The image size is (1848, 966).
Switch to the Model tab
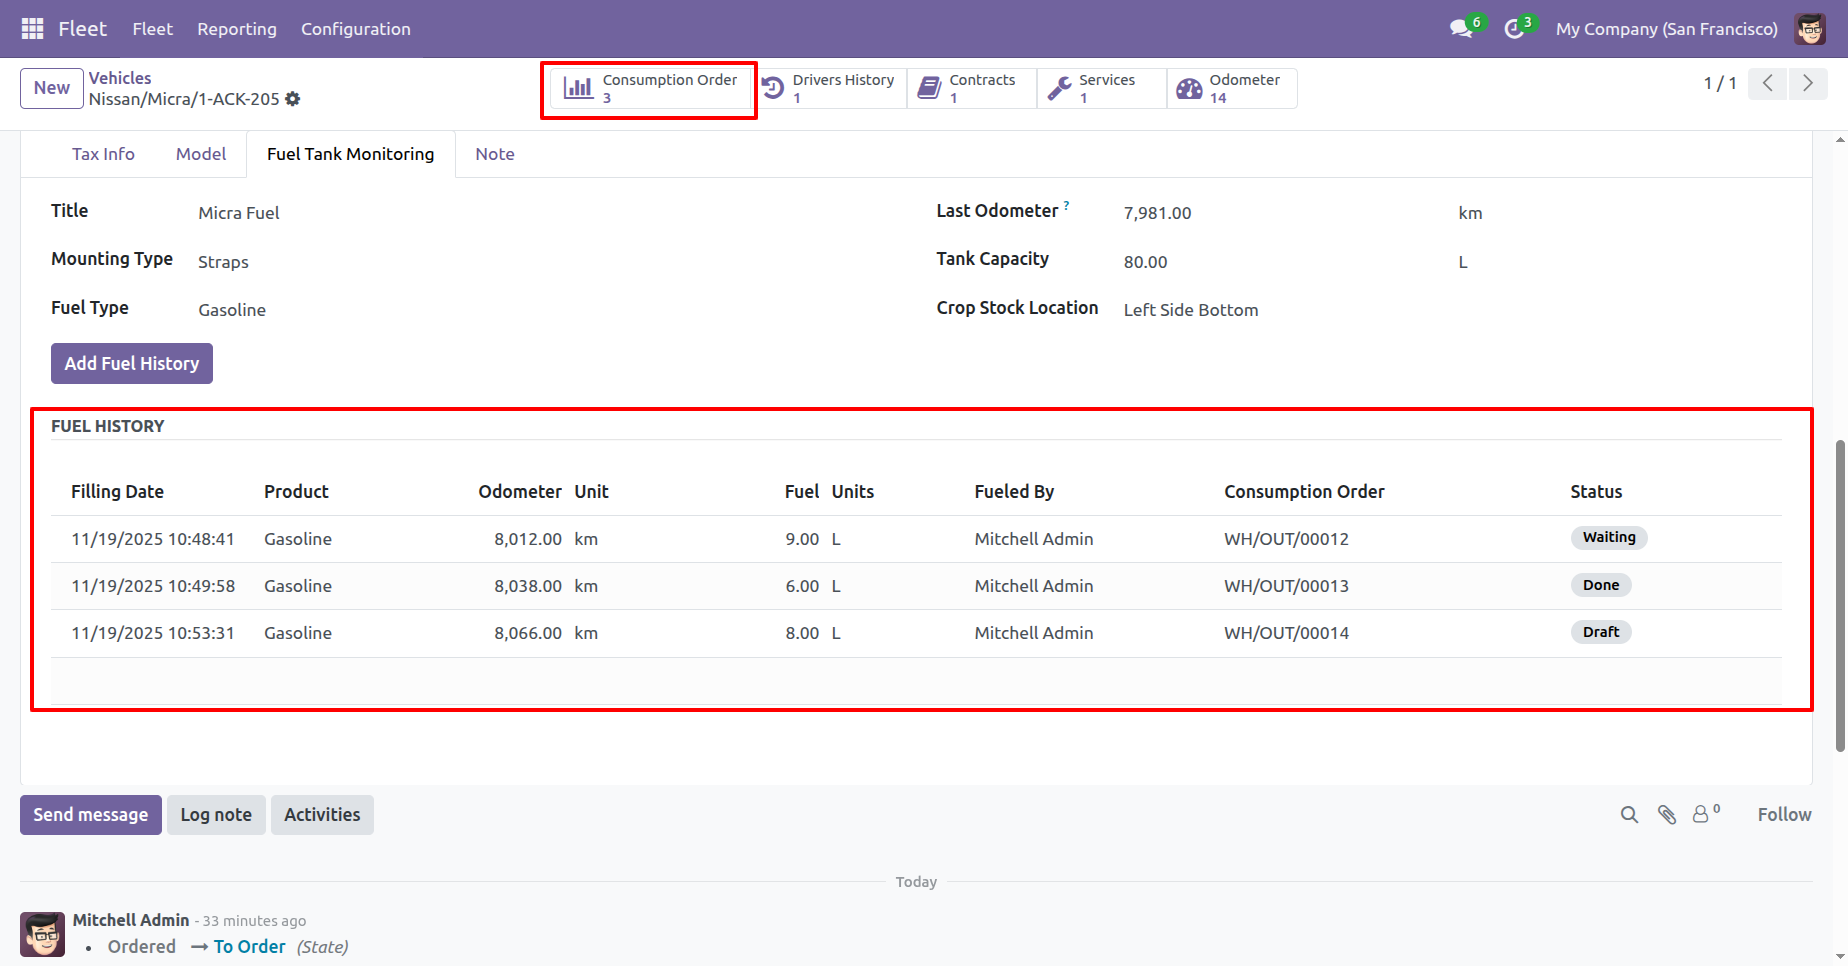point(201,154)
